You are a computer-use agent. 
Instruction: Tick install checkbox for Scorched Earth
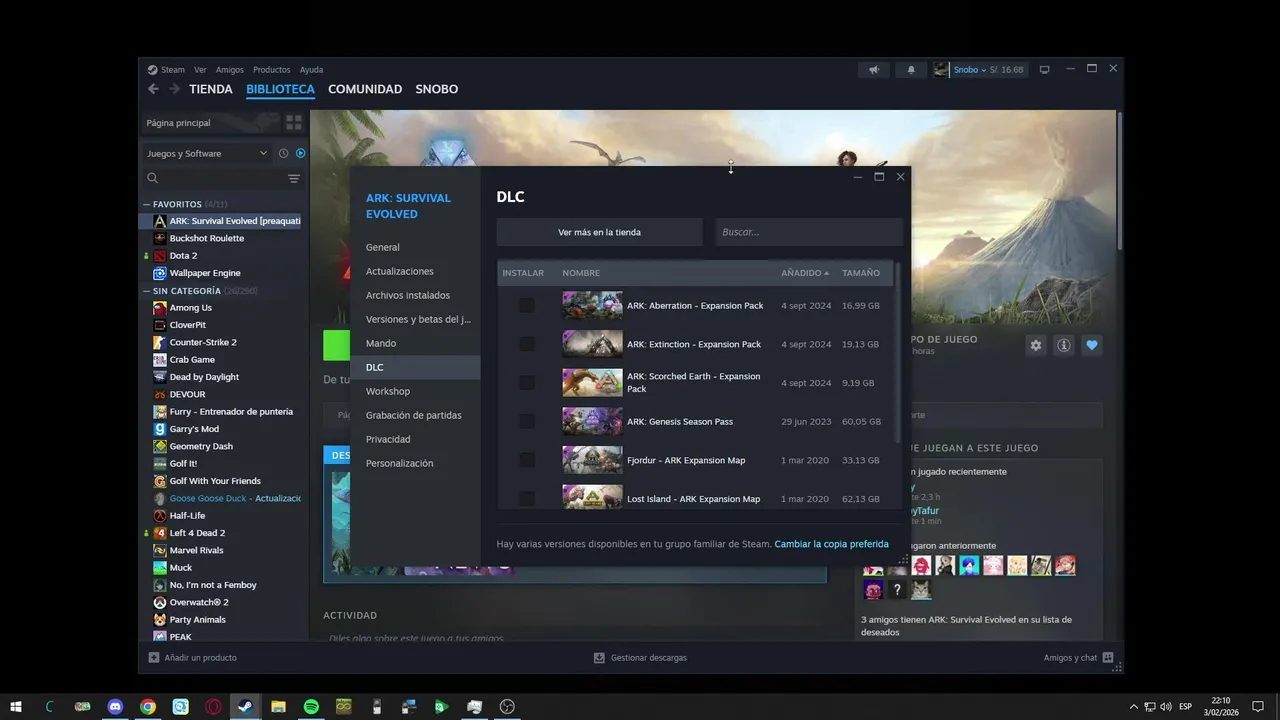[527, 383]
